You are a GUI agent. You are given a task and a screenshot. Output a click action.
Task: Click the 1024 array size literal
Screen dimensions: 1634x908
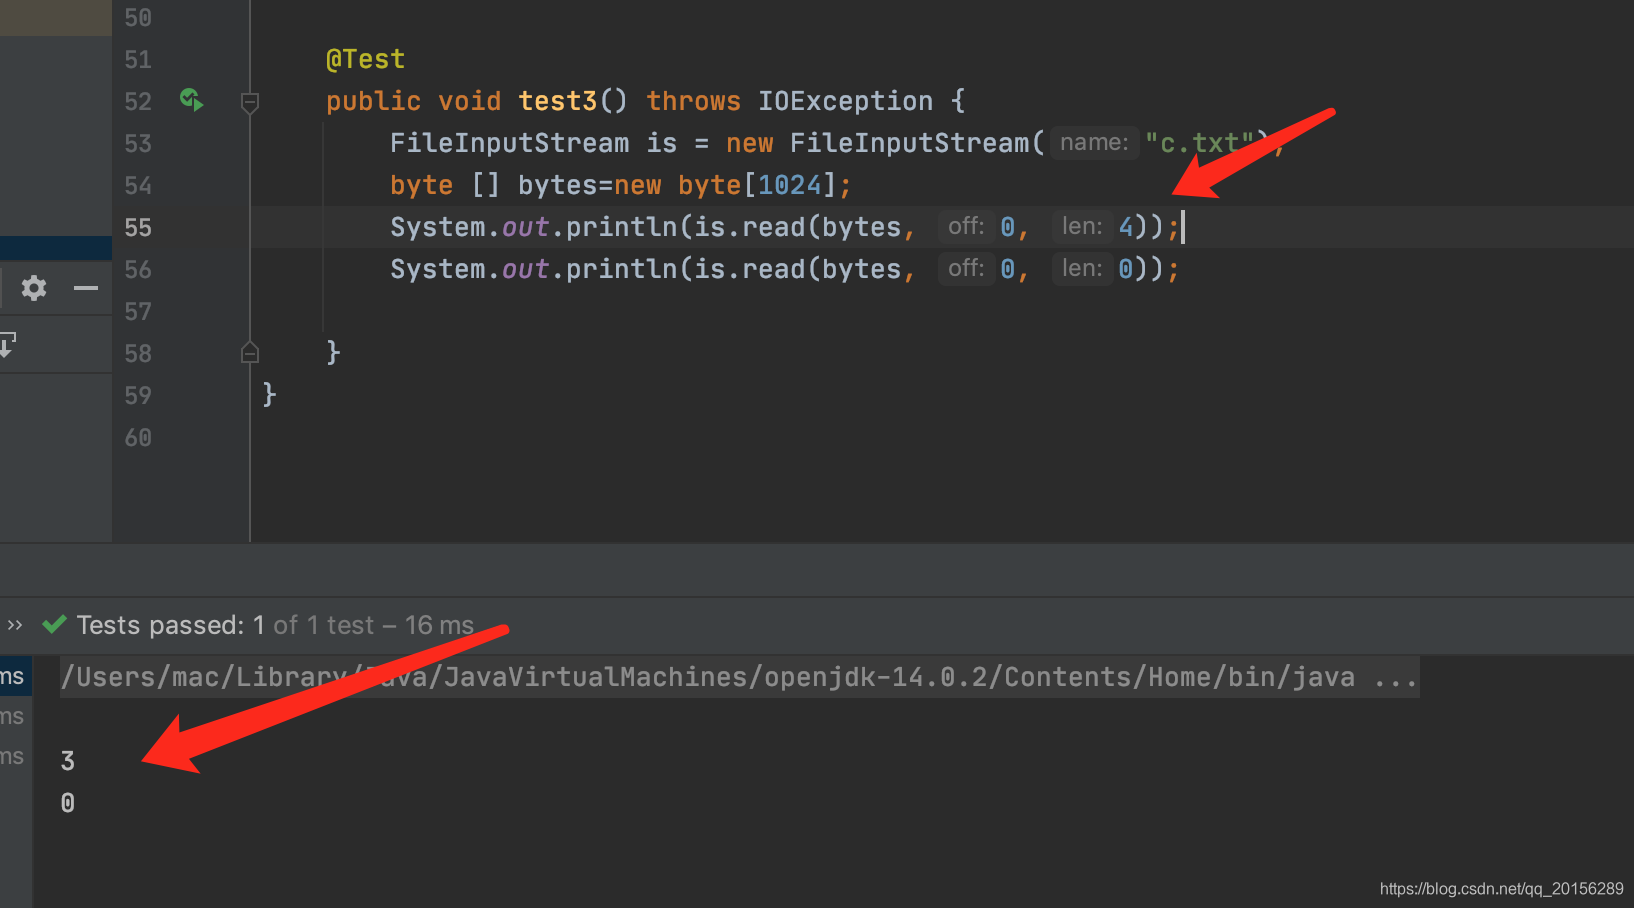pyautogui.click(x=789, y=185)
